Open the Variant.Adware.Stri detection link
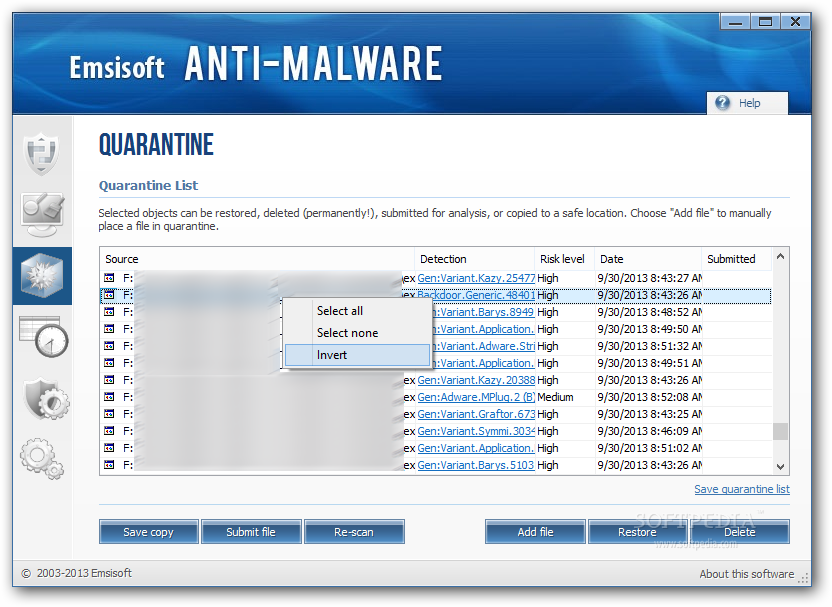Image resolution: width=832 pixels, height=607 pixels. coord(483,346)
